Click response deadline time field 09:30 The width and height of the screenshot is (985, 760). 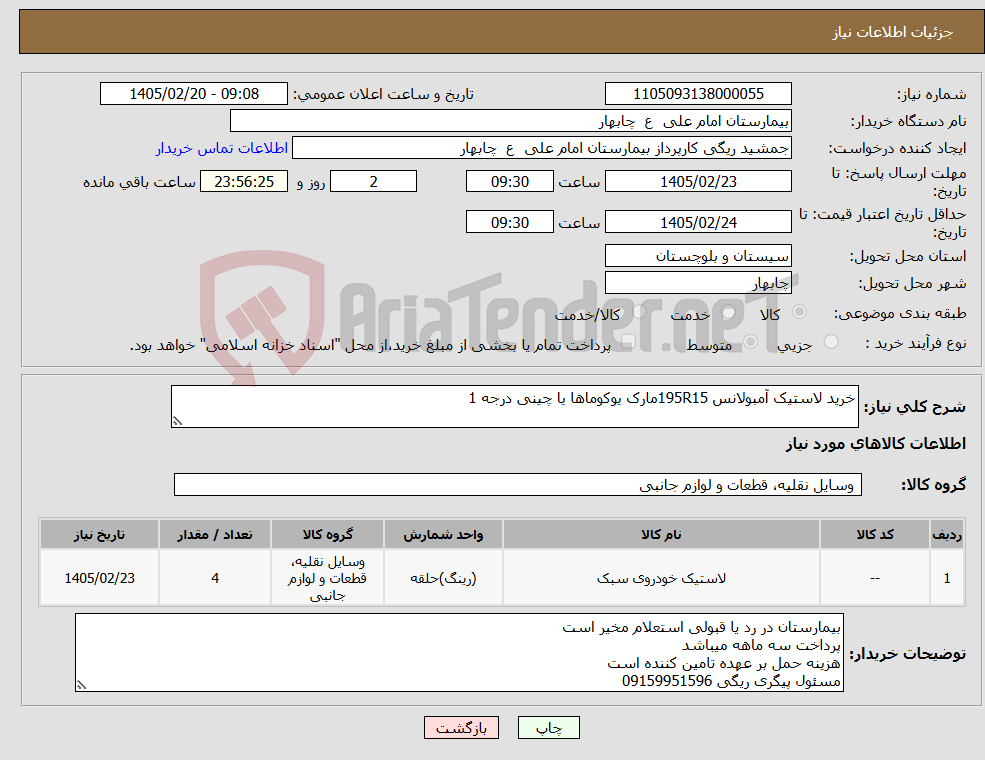(x=509, y=182)
